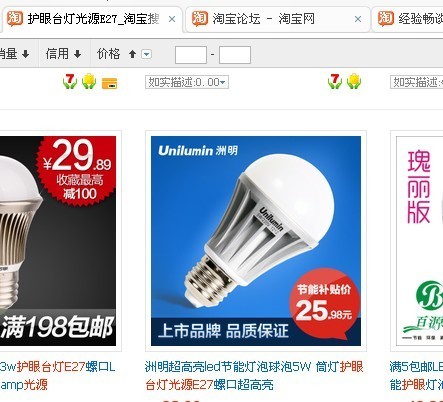This screenshot has height=402, width=443.
Task: Click the Taobao favicon on the first tab
Action: pos(15,19)
